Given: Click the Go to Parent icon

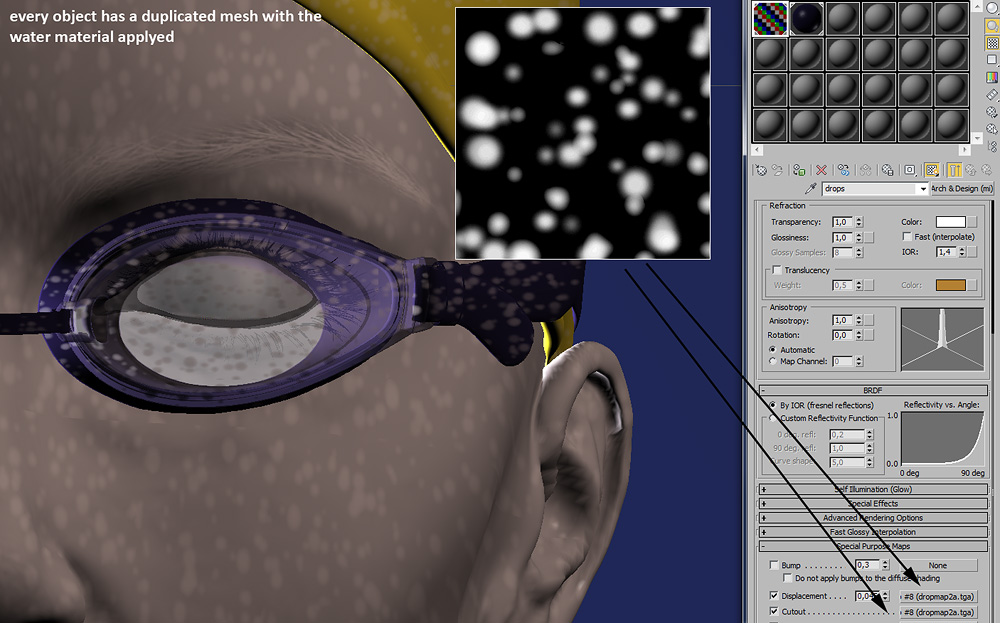Looking at the screenshot, I should pos(971,170).
